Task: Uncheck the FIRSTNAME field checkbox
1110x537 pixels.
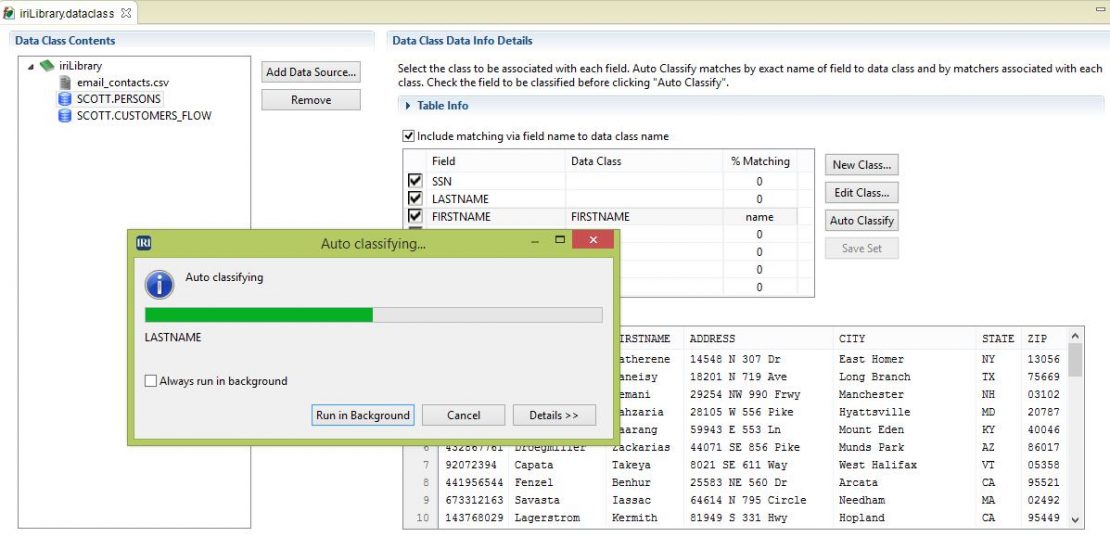Action: (x=415, y=216)
